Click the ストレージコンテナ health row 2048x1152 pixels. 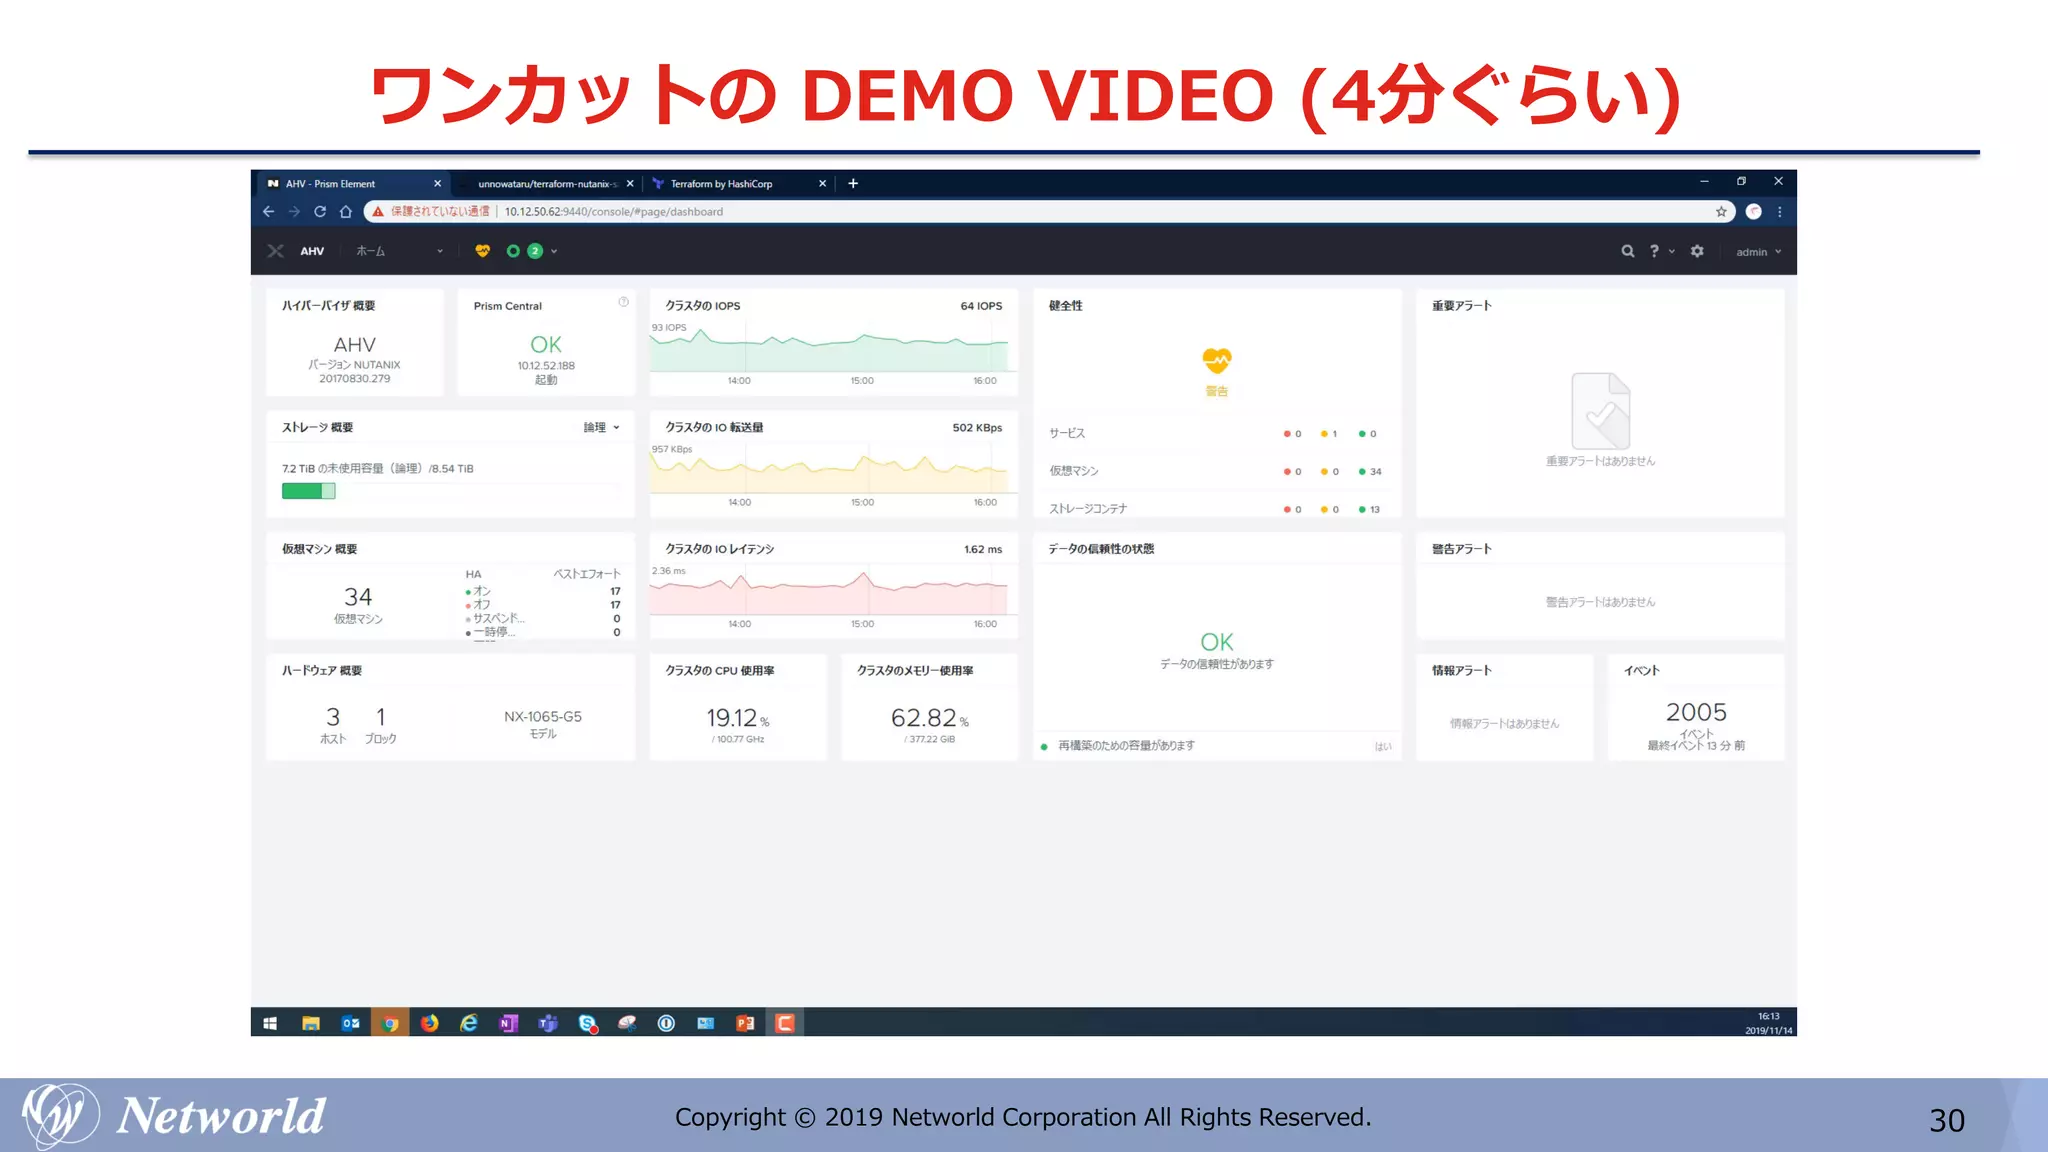coord(1216,509)
